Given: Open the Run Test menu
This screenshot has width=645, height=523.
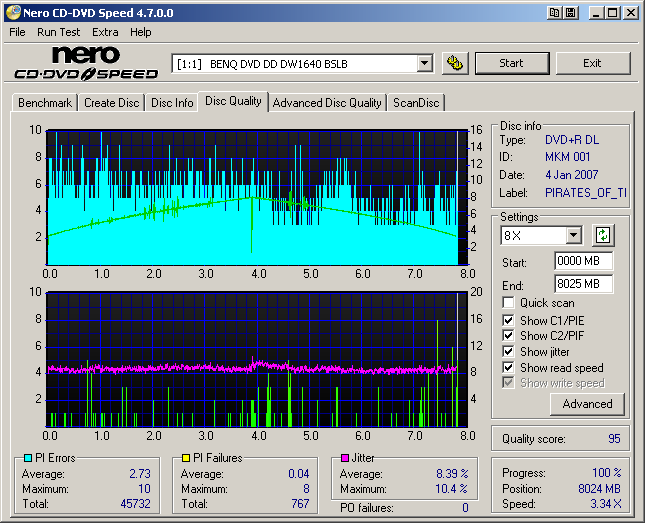Looking at the screenshot, I should point(58,32).
